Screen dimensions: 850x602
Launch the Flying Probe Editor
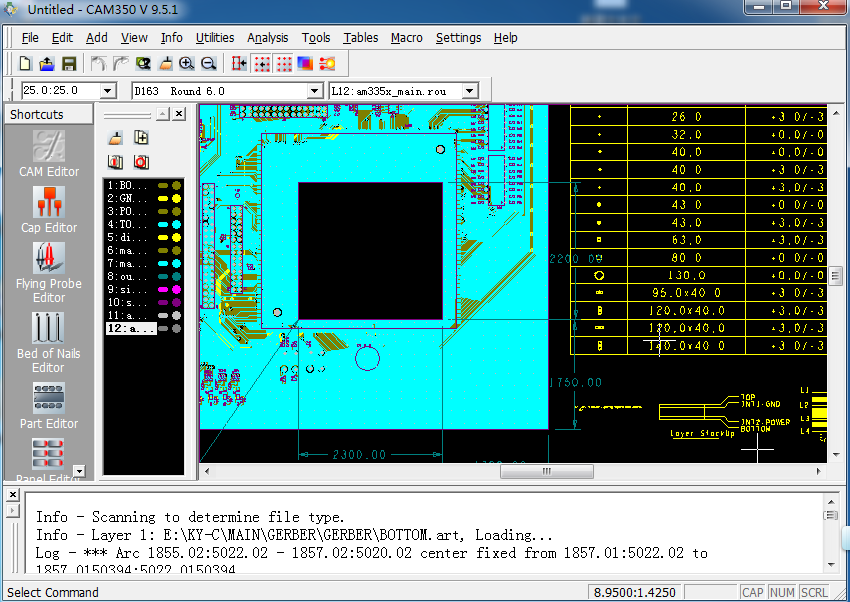49,273
